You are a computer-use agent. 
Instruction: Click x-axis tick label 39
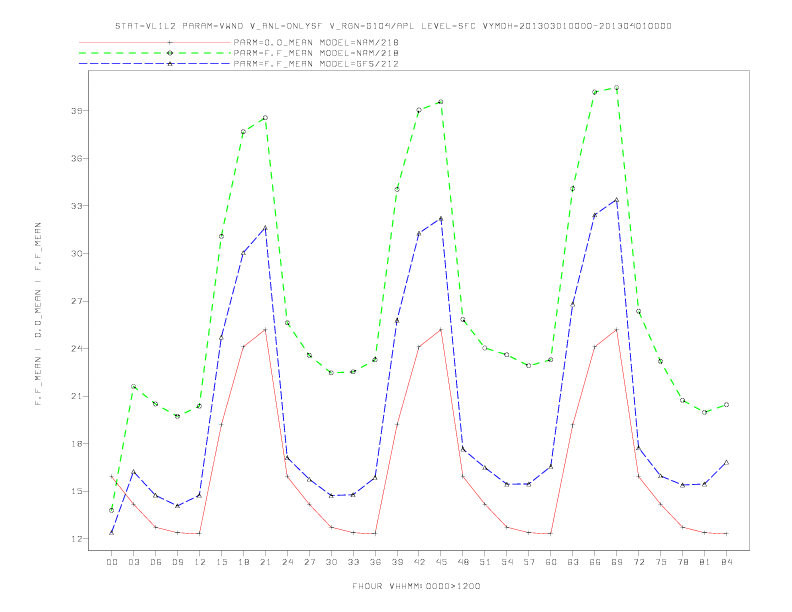coord(397,562)
